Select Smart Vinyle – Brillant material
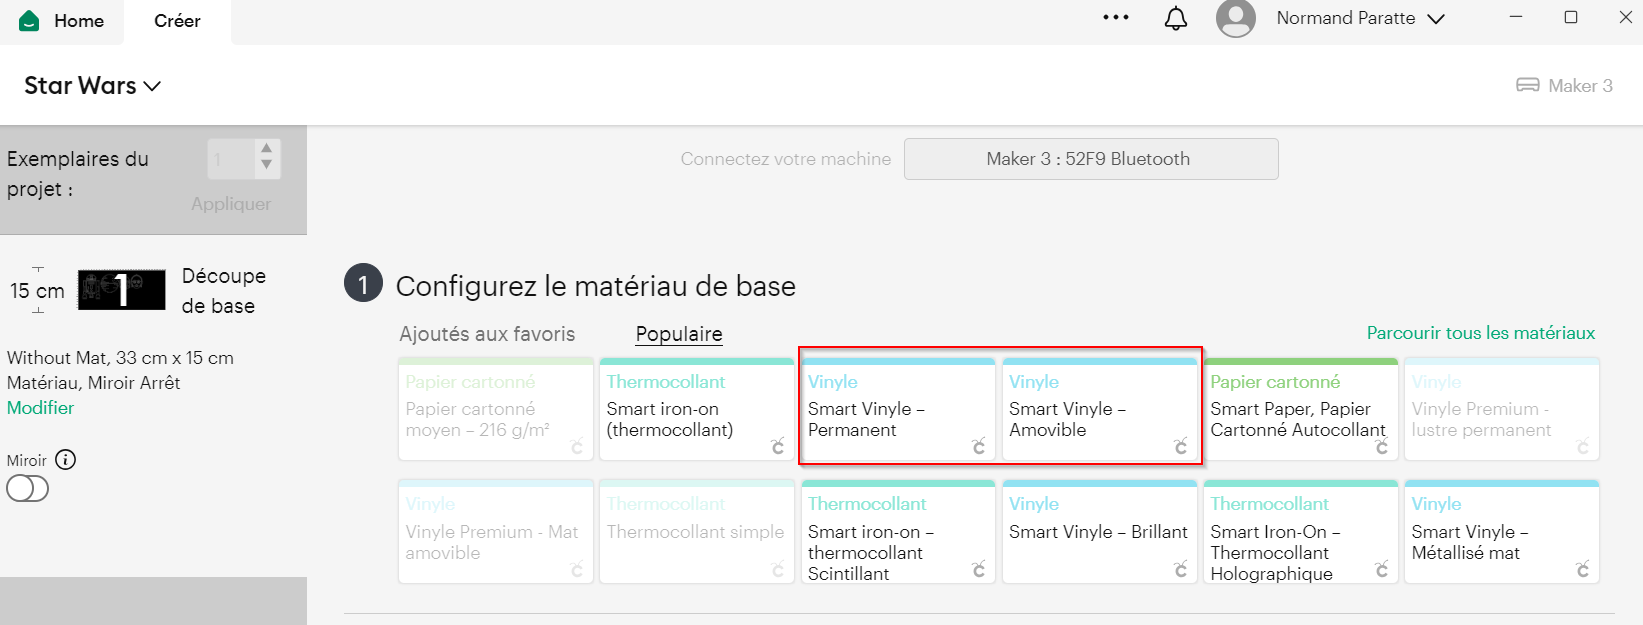1643x625 pixels. (x=1099, y=532)
